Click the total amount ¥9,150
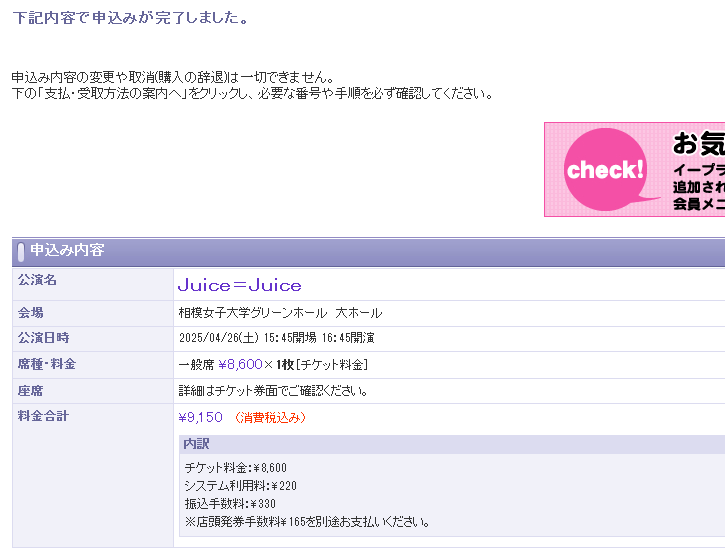 [201, 418]
